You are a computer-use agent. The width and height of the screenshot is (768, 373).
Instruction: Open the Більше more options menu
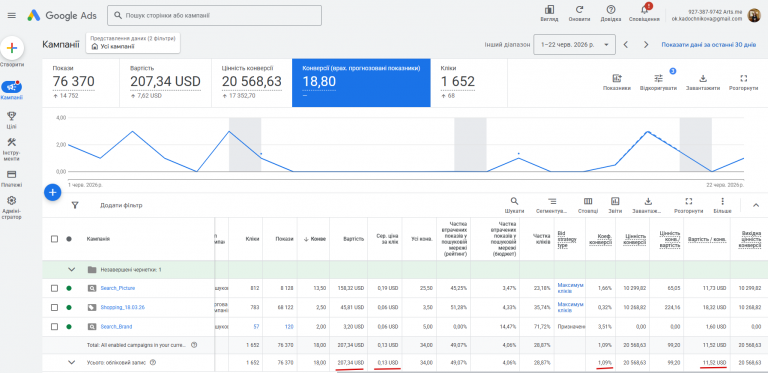722,205
